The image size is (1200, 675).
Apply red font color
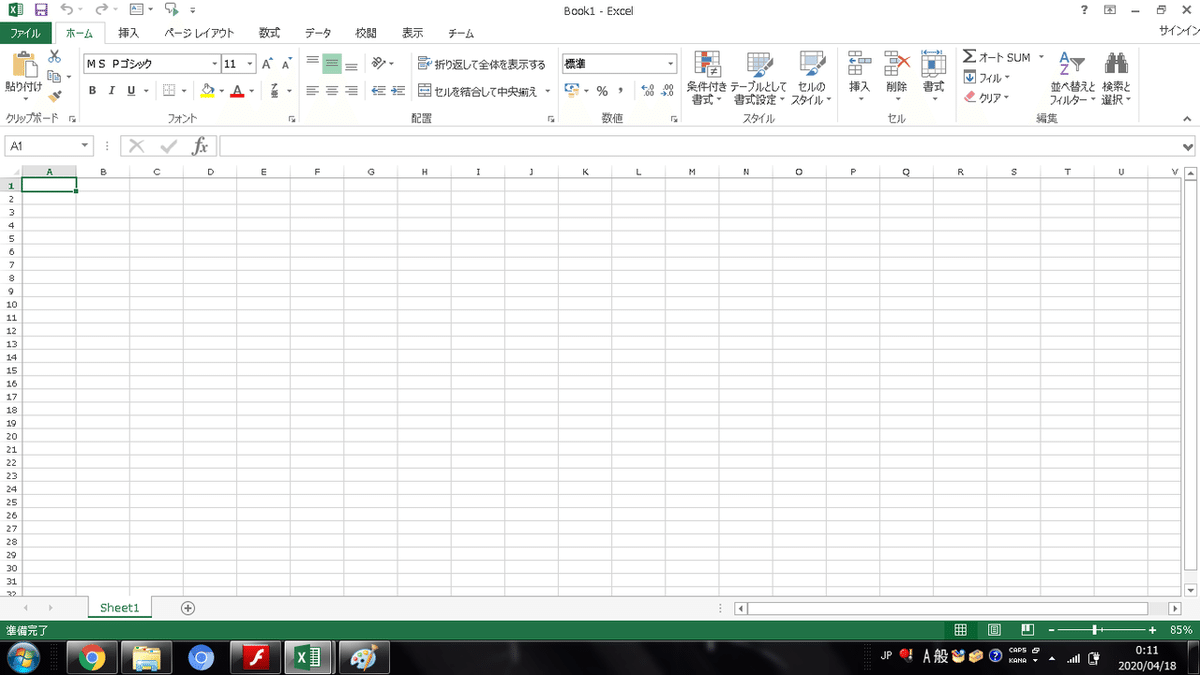pyautogui.click(x=237, y=91)
